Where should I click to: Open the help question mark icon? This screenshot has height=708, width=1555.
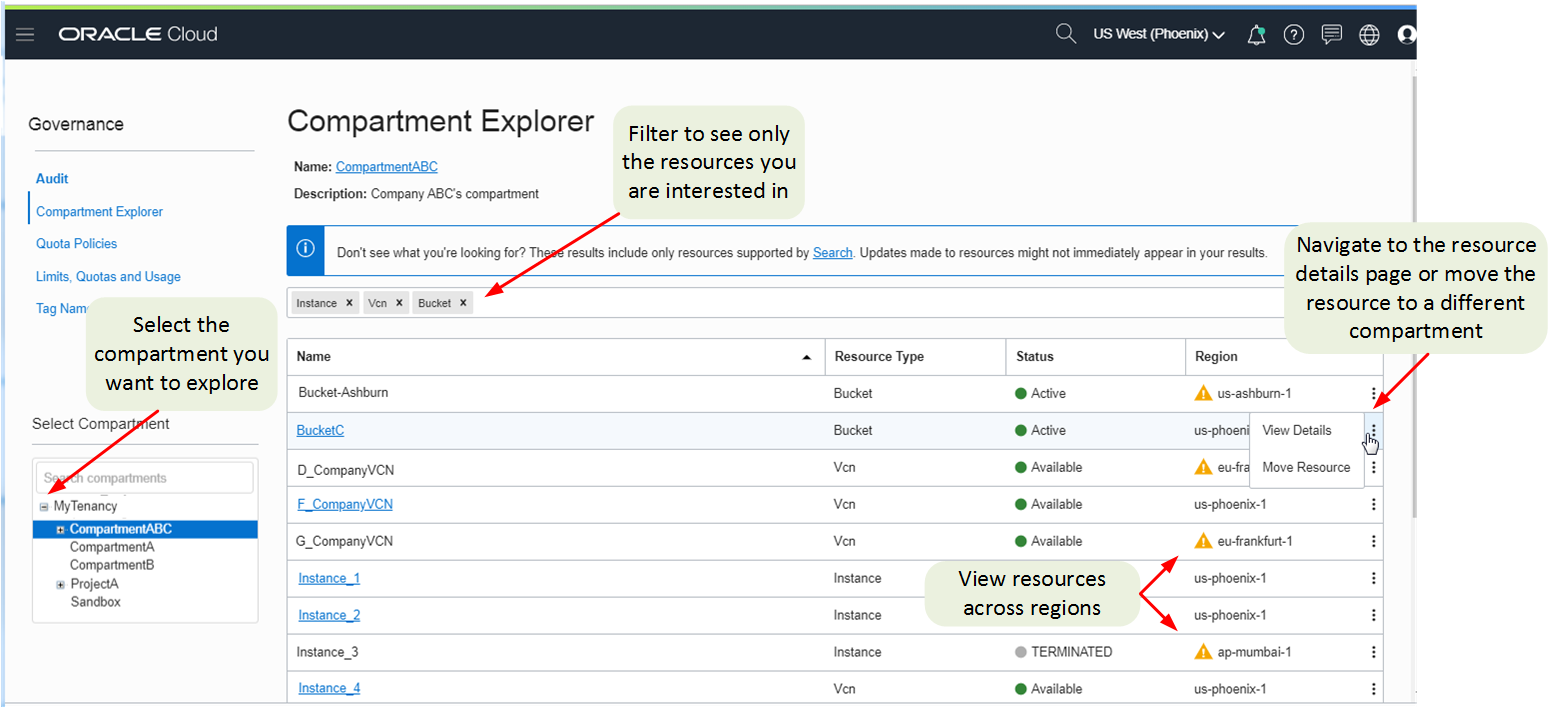tap(1294, 34)
